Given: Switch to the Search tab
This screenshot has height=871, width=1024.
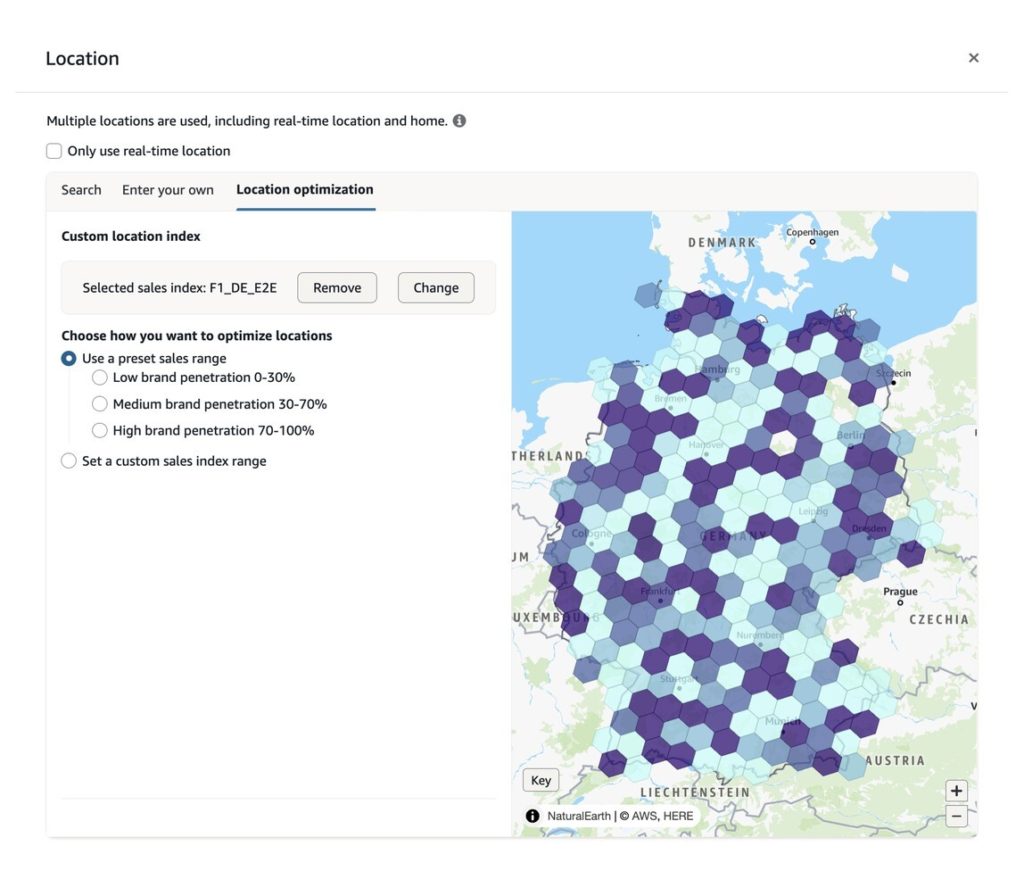Looking at the screenshot, I should pos(81,190).
